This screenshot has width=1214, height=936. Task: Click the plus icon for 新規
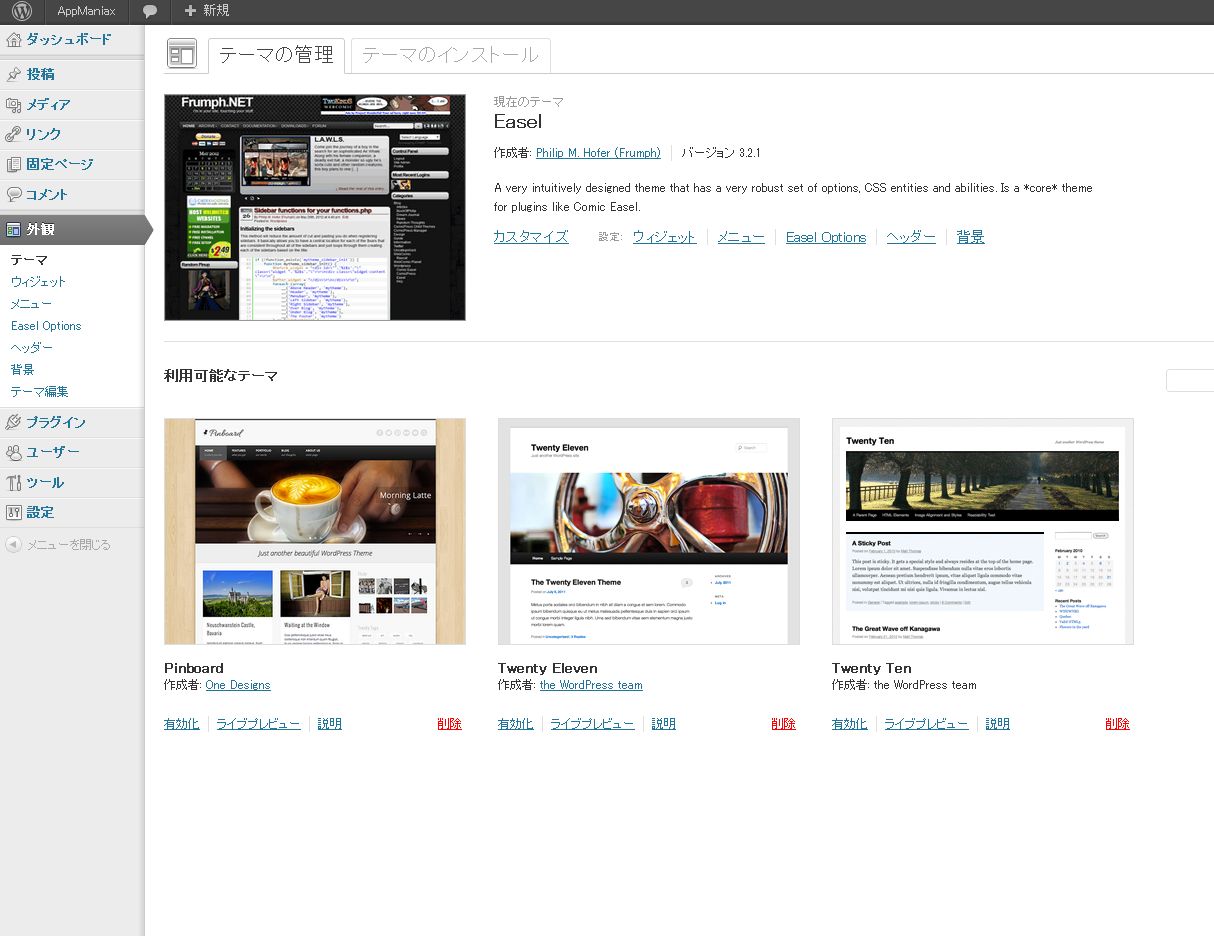coord(190,11)
